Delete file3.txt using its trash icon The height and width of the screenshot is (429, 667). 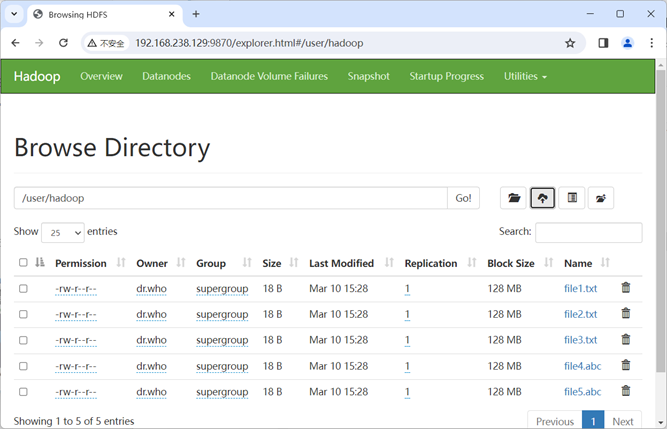pos(626,339)
